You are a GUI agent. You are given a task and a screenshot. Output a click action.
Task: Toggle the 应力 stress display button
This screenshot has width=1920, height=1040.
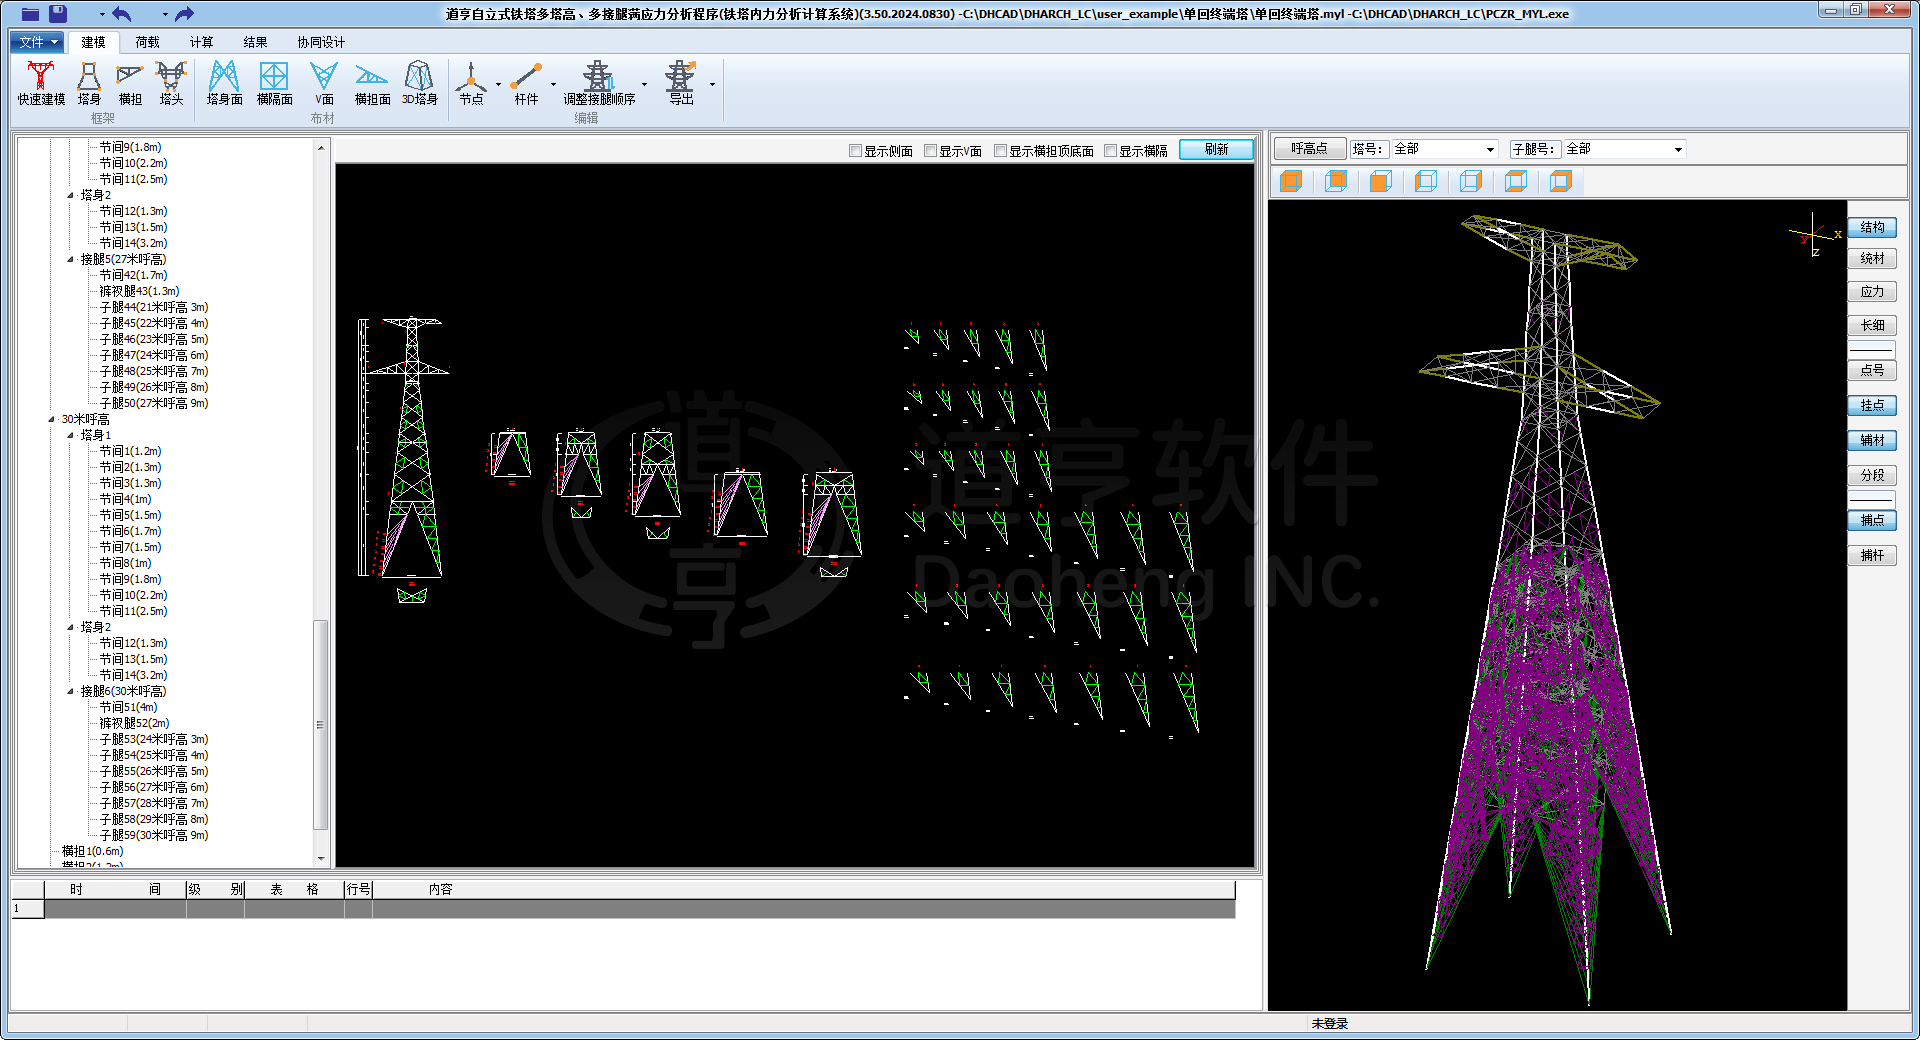coord(1872,292)
